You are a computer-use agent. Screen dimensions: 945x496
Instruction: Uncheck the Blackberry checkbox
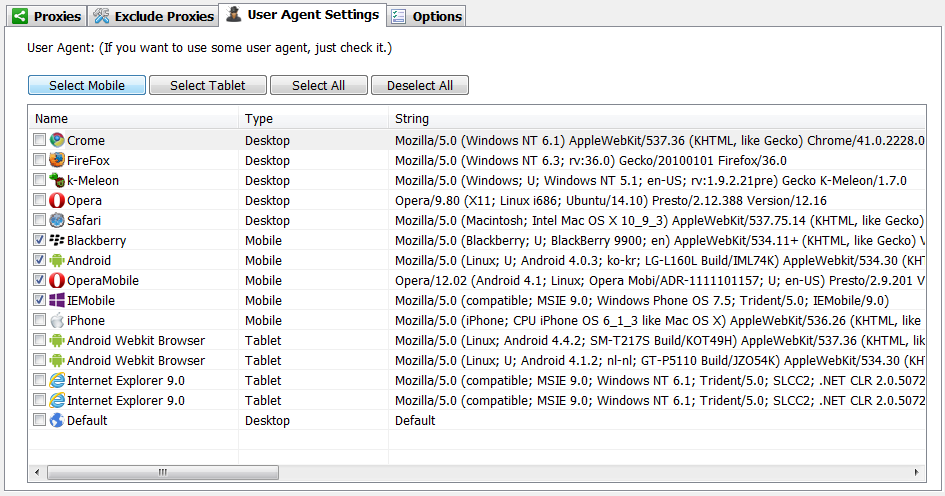pyautogui.click(x=39, y=240)
